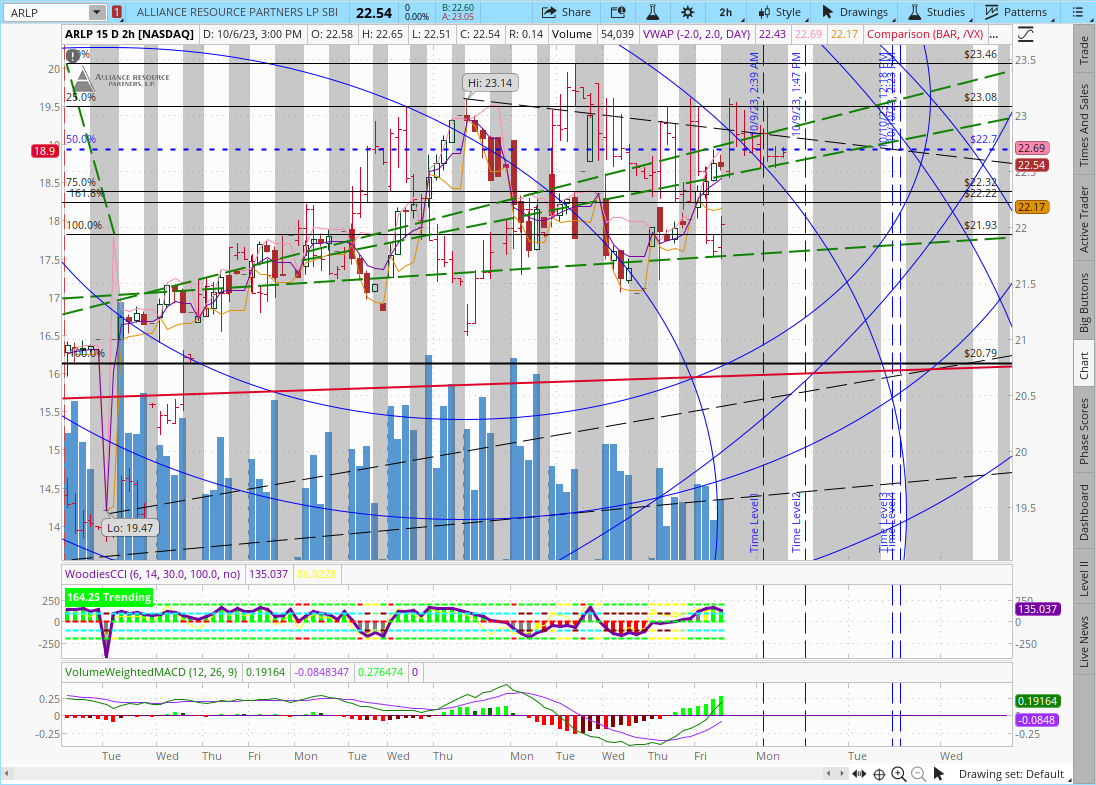Open the Live News side tab
The height and width of the screenshot is (785, 1096).
pyautogui.click(x=1084, y=642)
